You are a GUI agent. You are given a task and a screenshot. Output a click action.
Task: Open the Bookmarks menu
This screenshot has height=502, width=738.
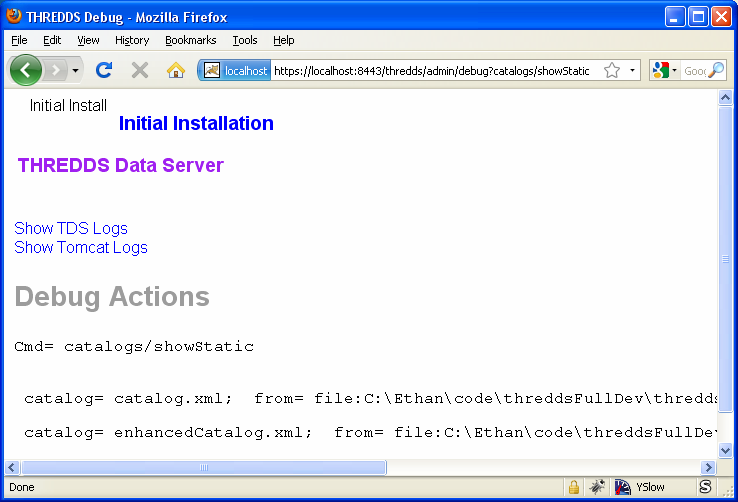pos(190,40)
